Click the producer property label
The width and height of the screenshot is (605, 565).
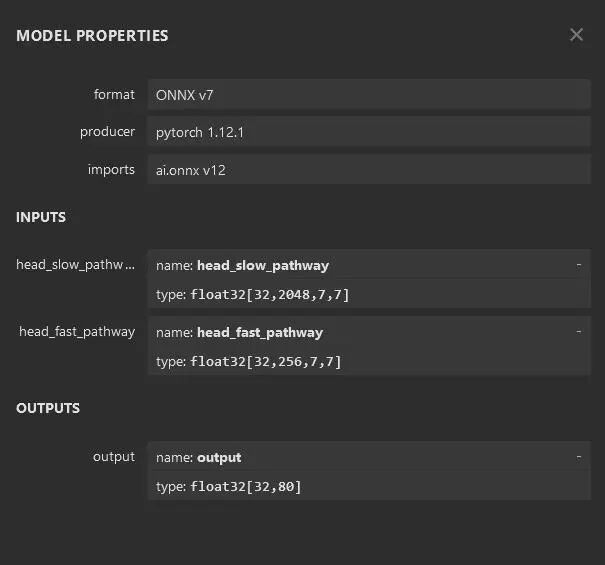[x=107, y=132]
